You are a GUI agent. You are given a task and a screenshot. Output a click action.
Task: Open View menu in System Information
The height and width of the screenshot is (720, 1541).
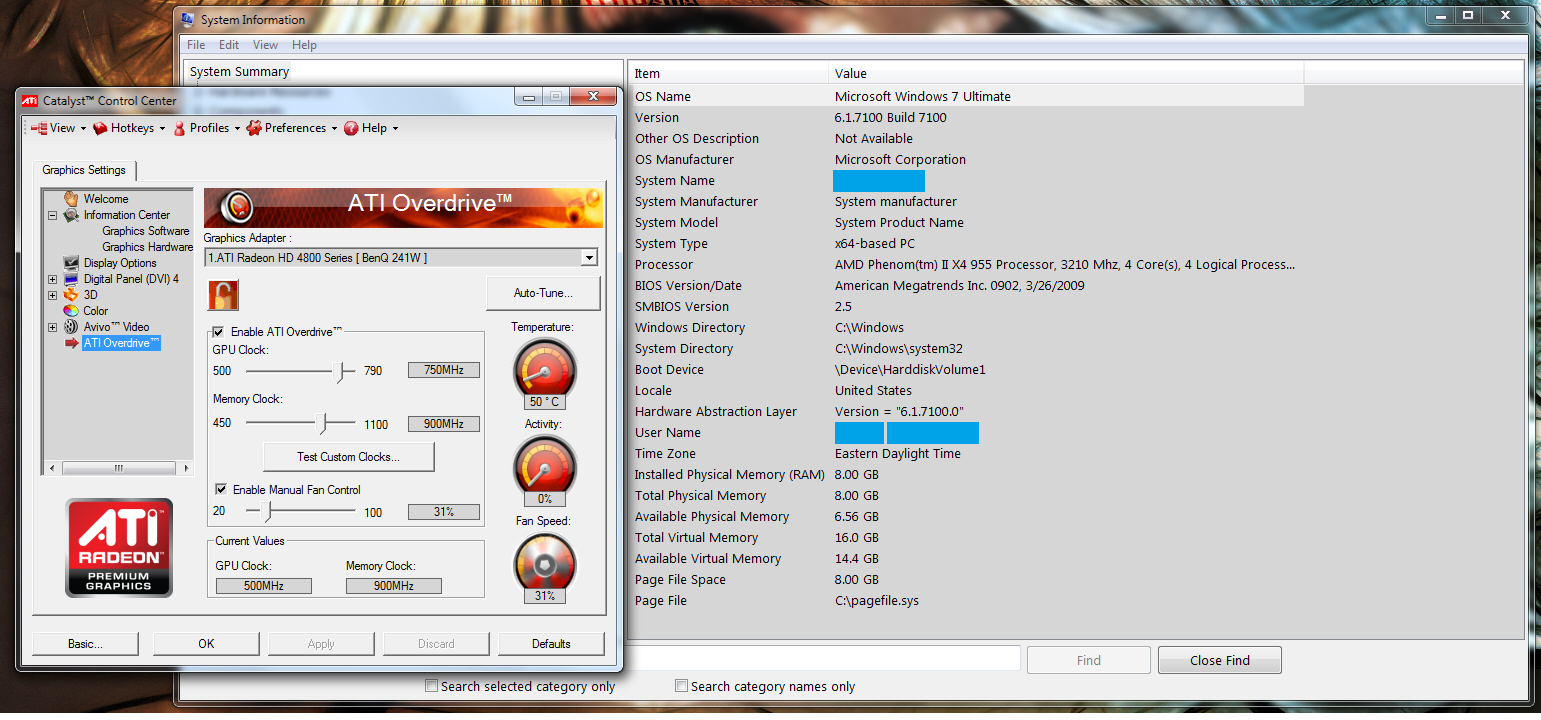tap(265, 45)
